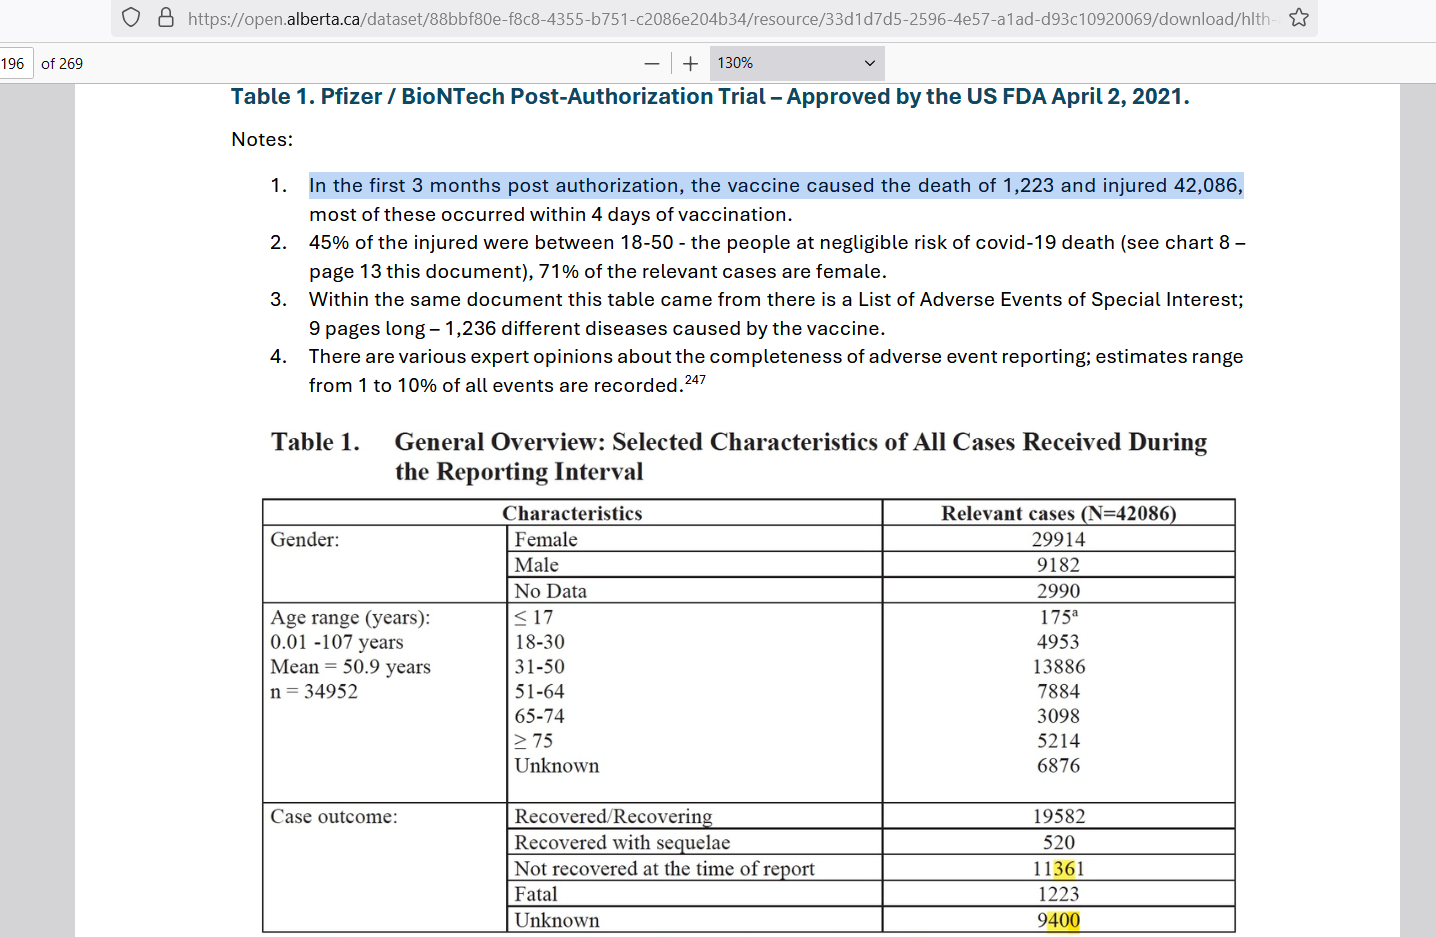This screenshot has height=937, width=1436.
Task: Click the 'Table 1. Pfizer / BioNTech' heading
Action: [710, 96]
